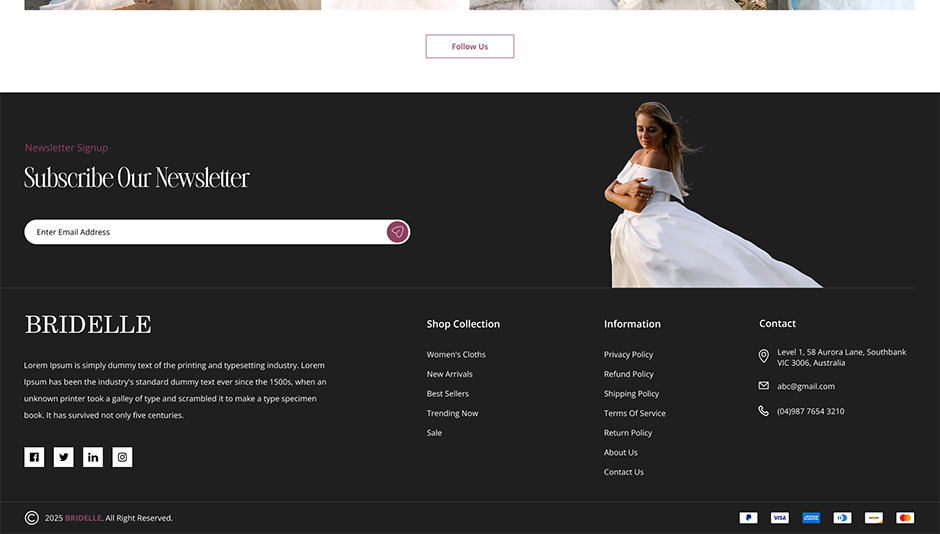Viewport: 940px width, 534px height.
Task: Open the New Arrivals link
Action: tap(449, 374)
